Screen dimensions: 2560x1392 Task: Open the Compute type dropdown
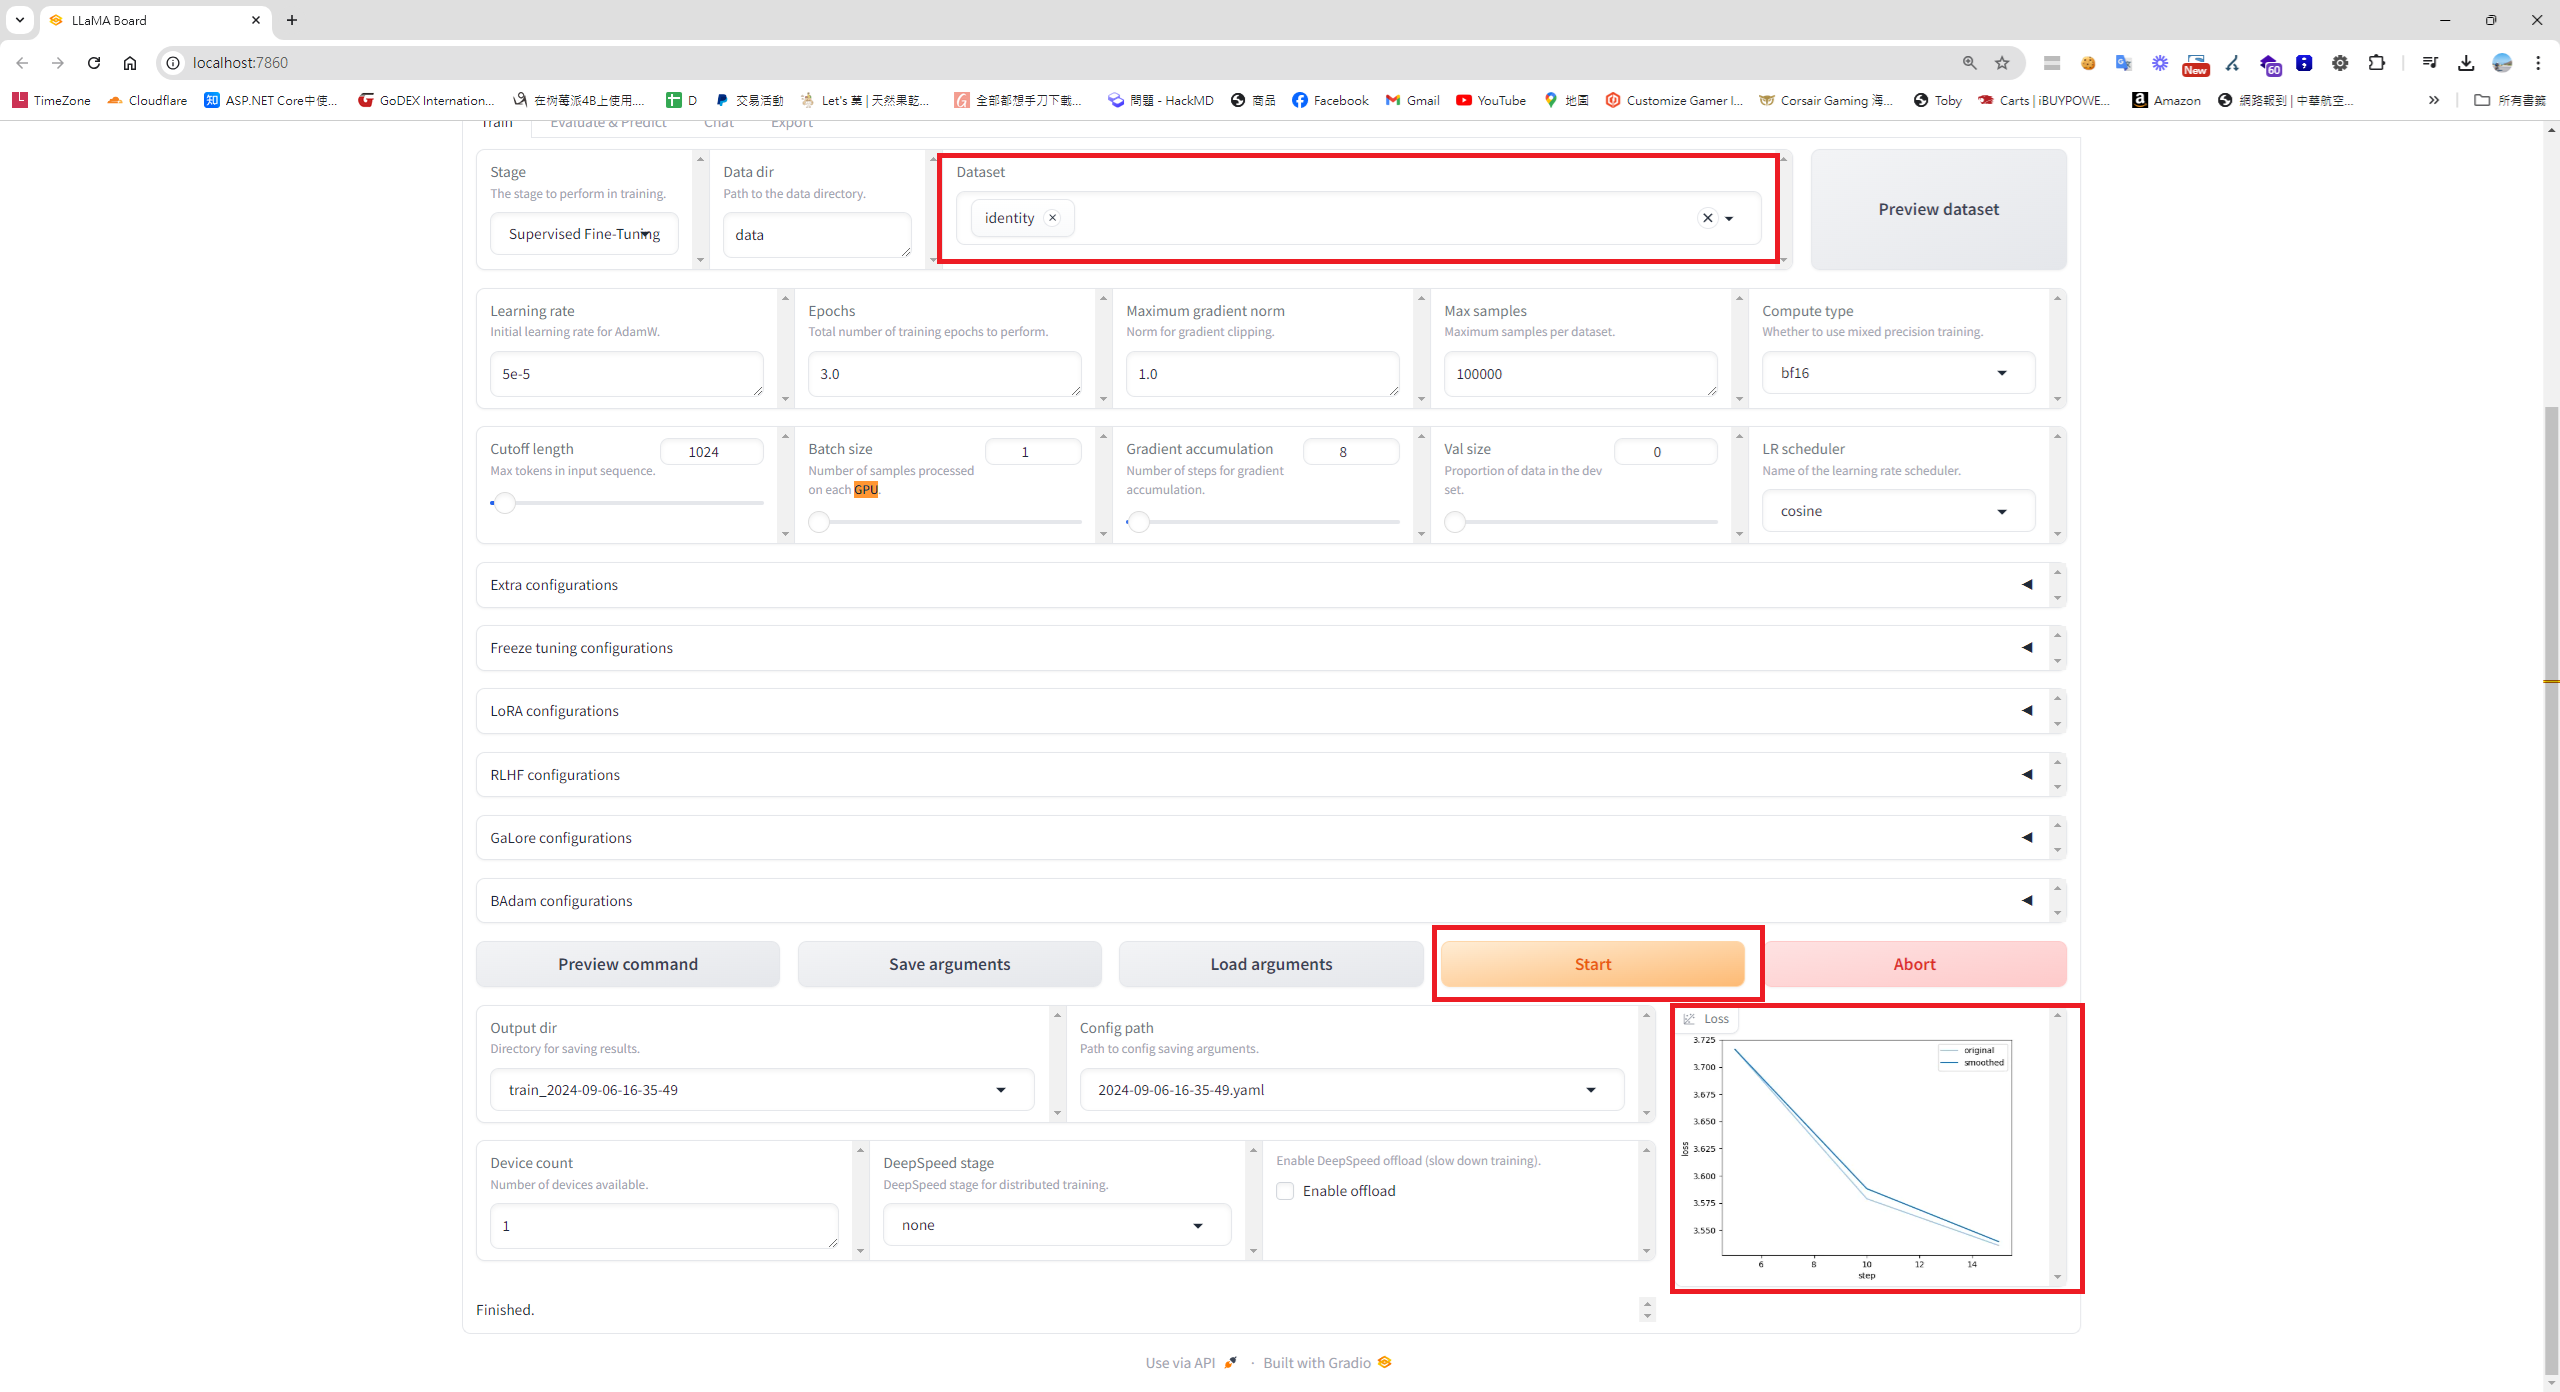[x=1897, y=373]
